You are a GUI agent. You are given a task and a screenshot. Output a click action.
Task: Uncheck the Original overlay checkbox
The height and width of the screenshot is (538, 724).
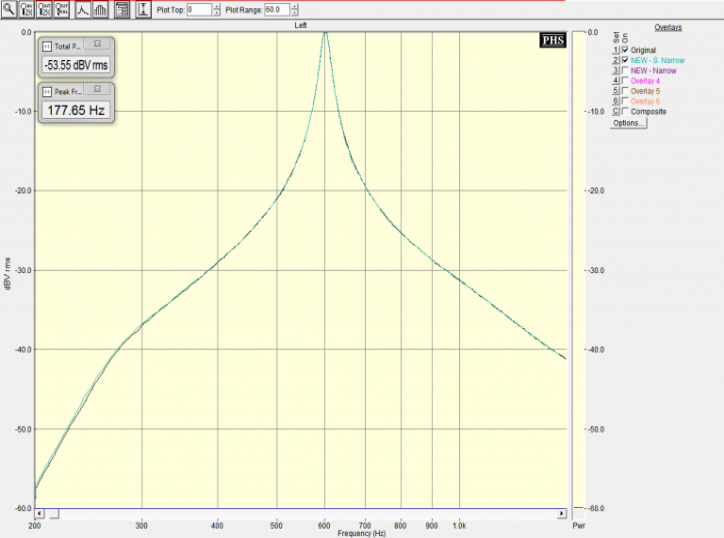point(625,50)
